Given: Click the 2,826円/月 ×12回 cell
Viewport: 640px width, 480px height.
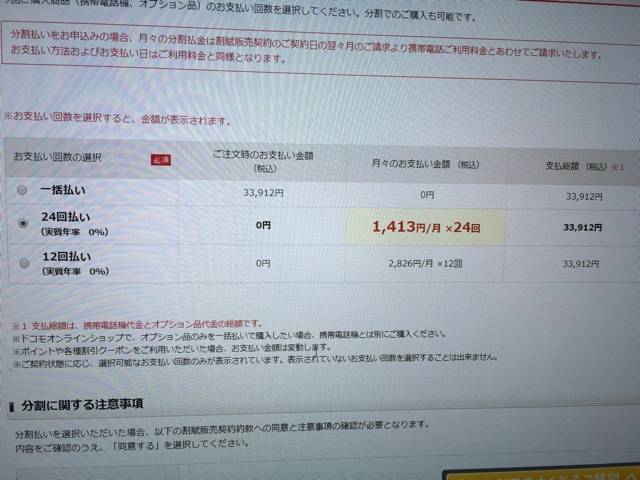Looking at the screenshot, I should click(x=425, y=264).
